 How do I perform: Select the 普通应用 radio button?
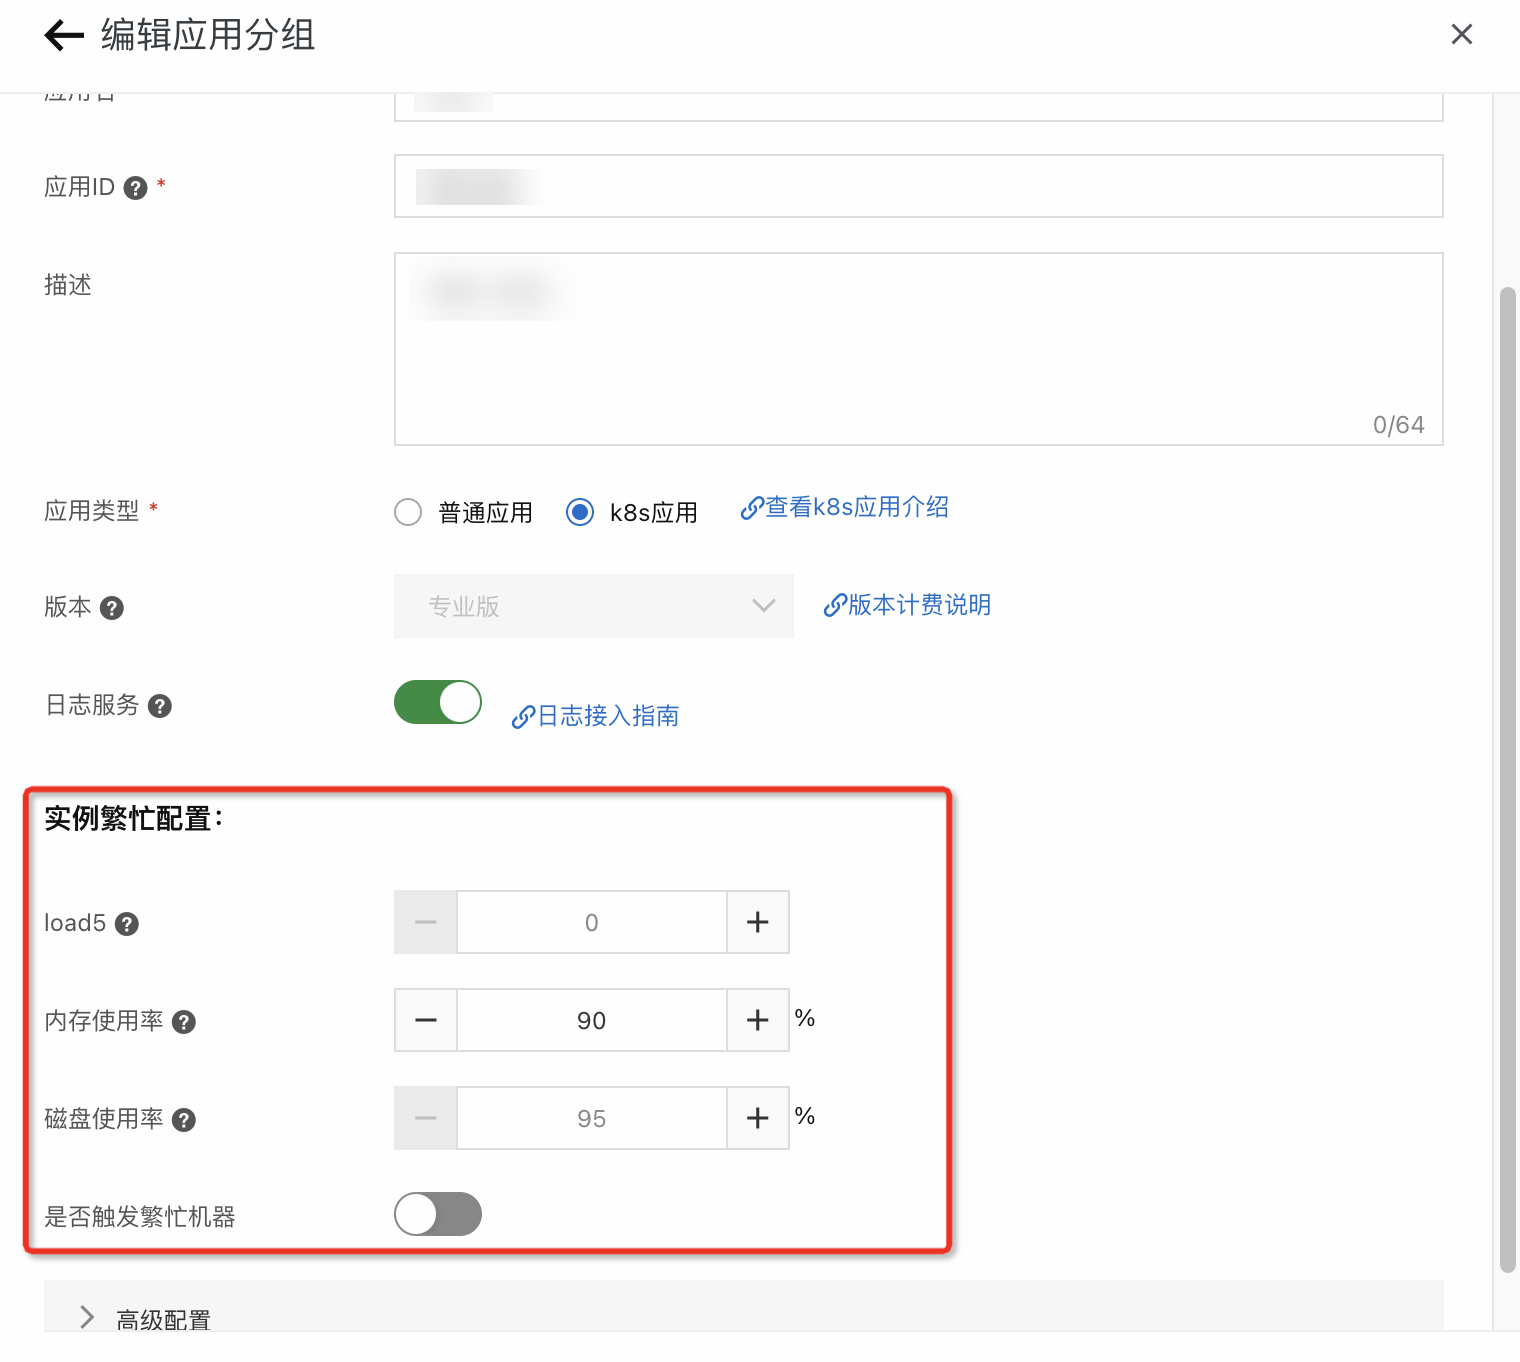tap(408, 512)
